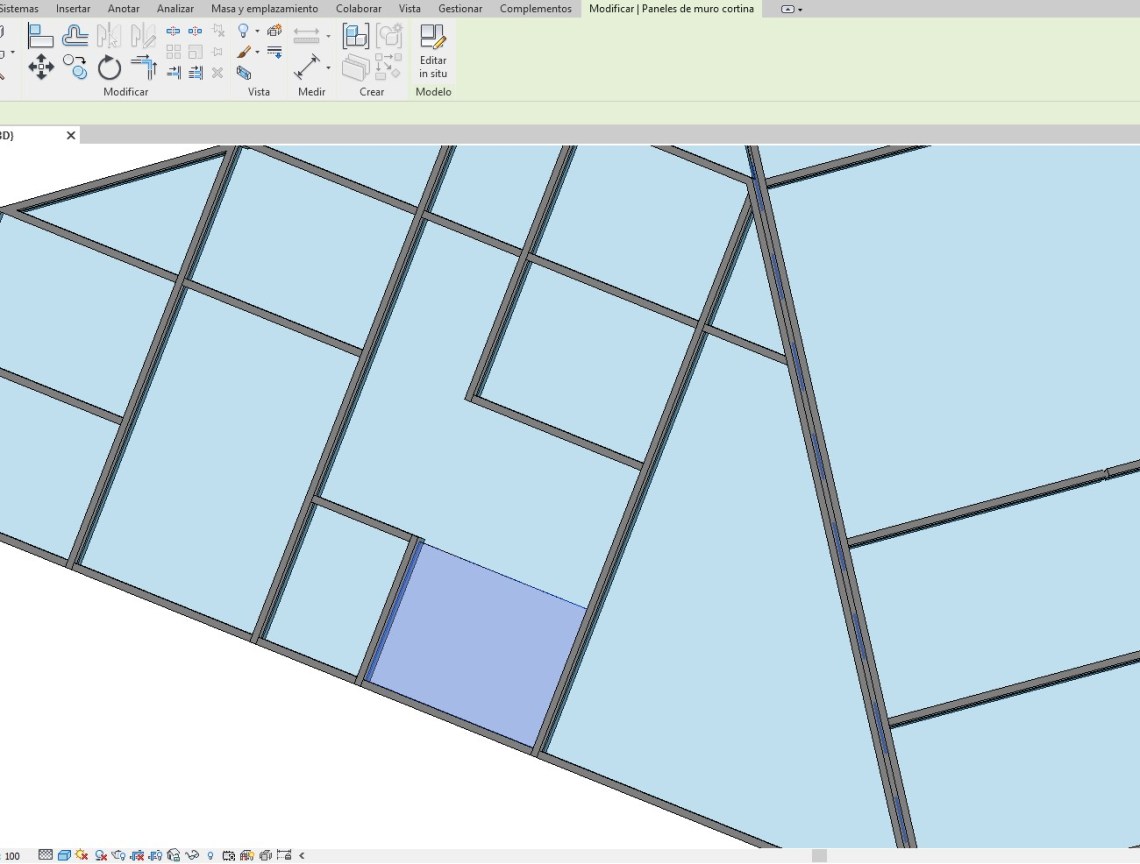The image size is (1140, 864).
Task: Click the Rotate tool icon
Action: pos(109,68)
